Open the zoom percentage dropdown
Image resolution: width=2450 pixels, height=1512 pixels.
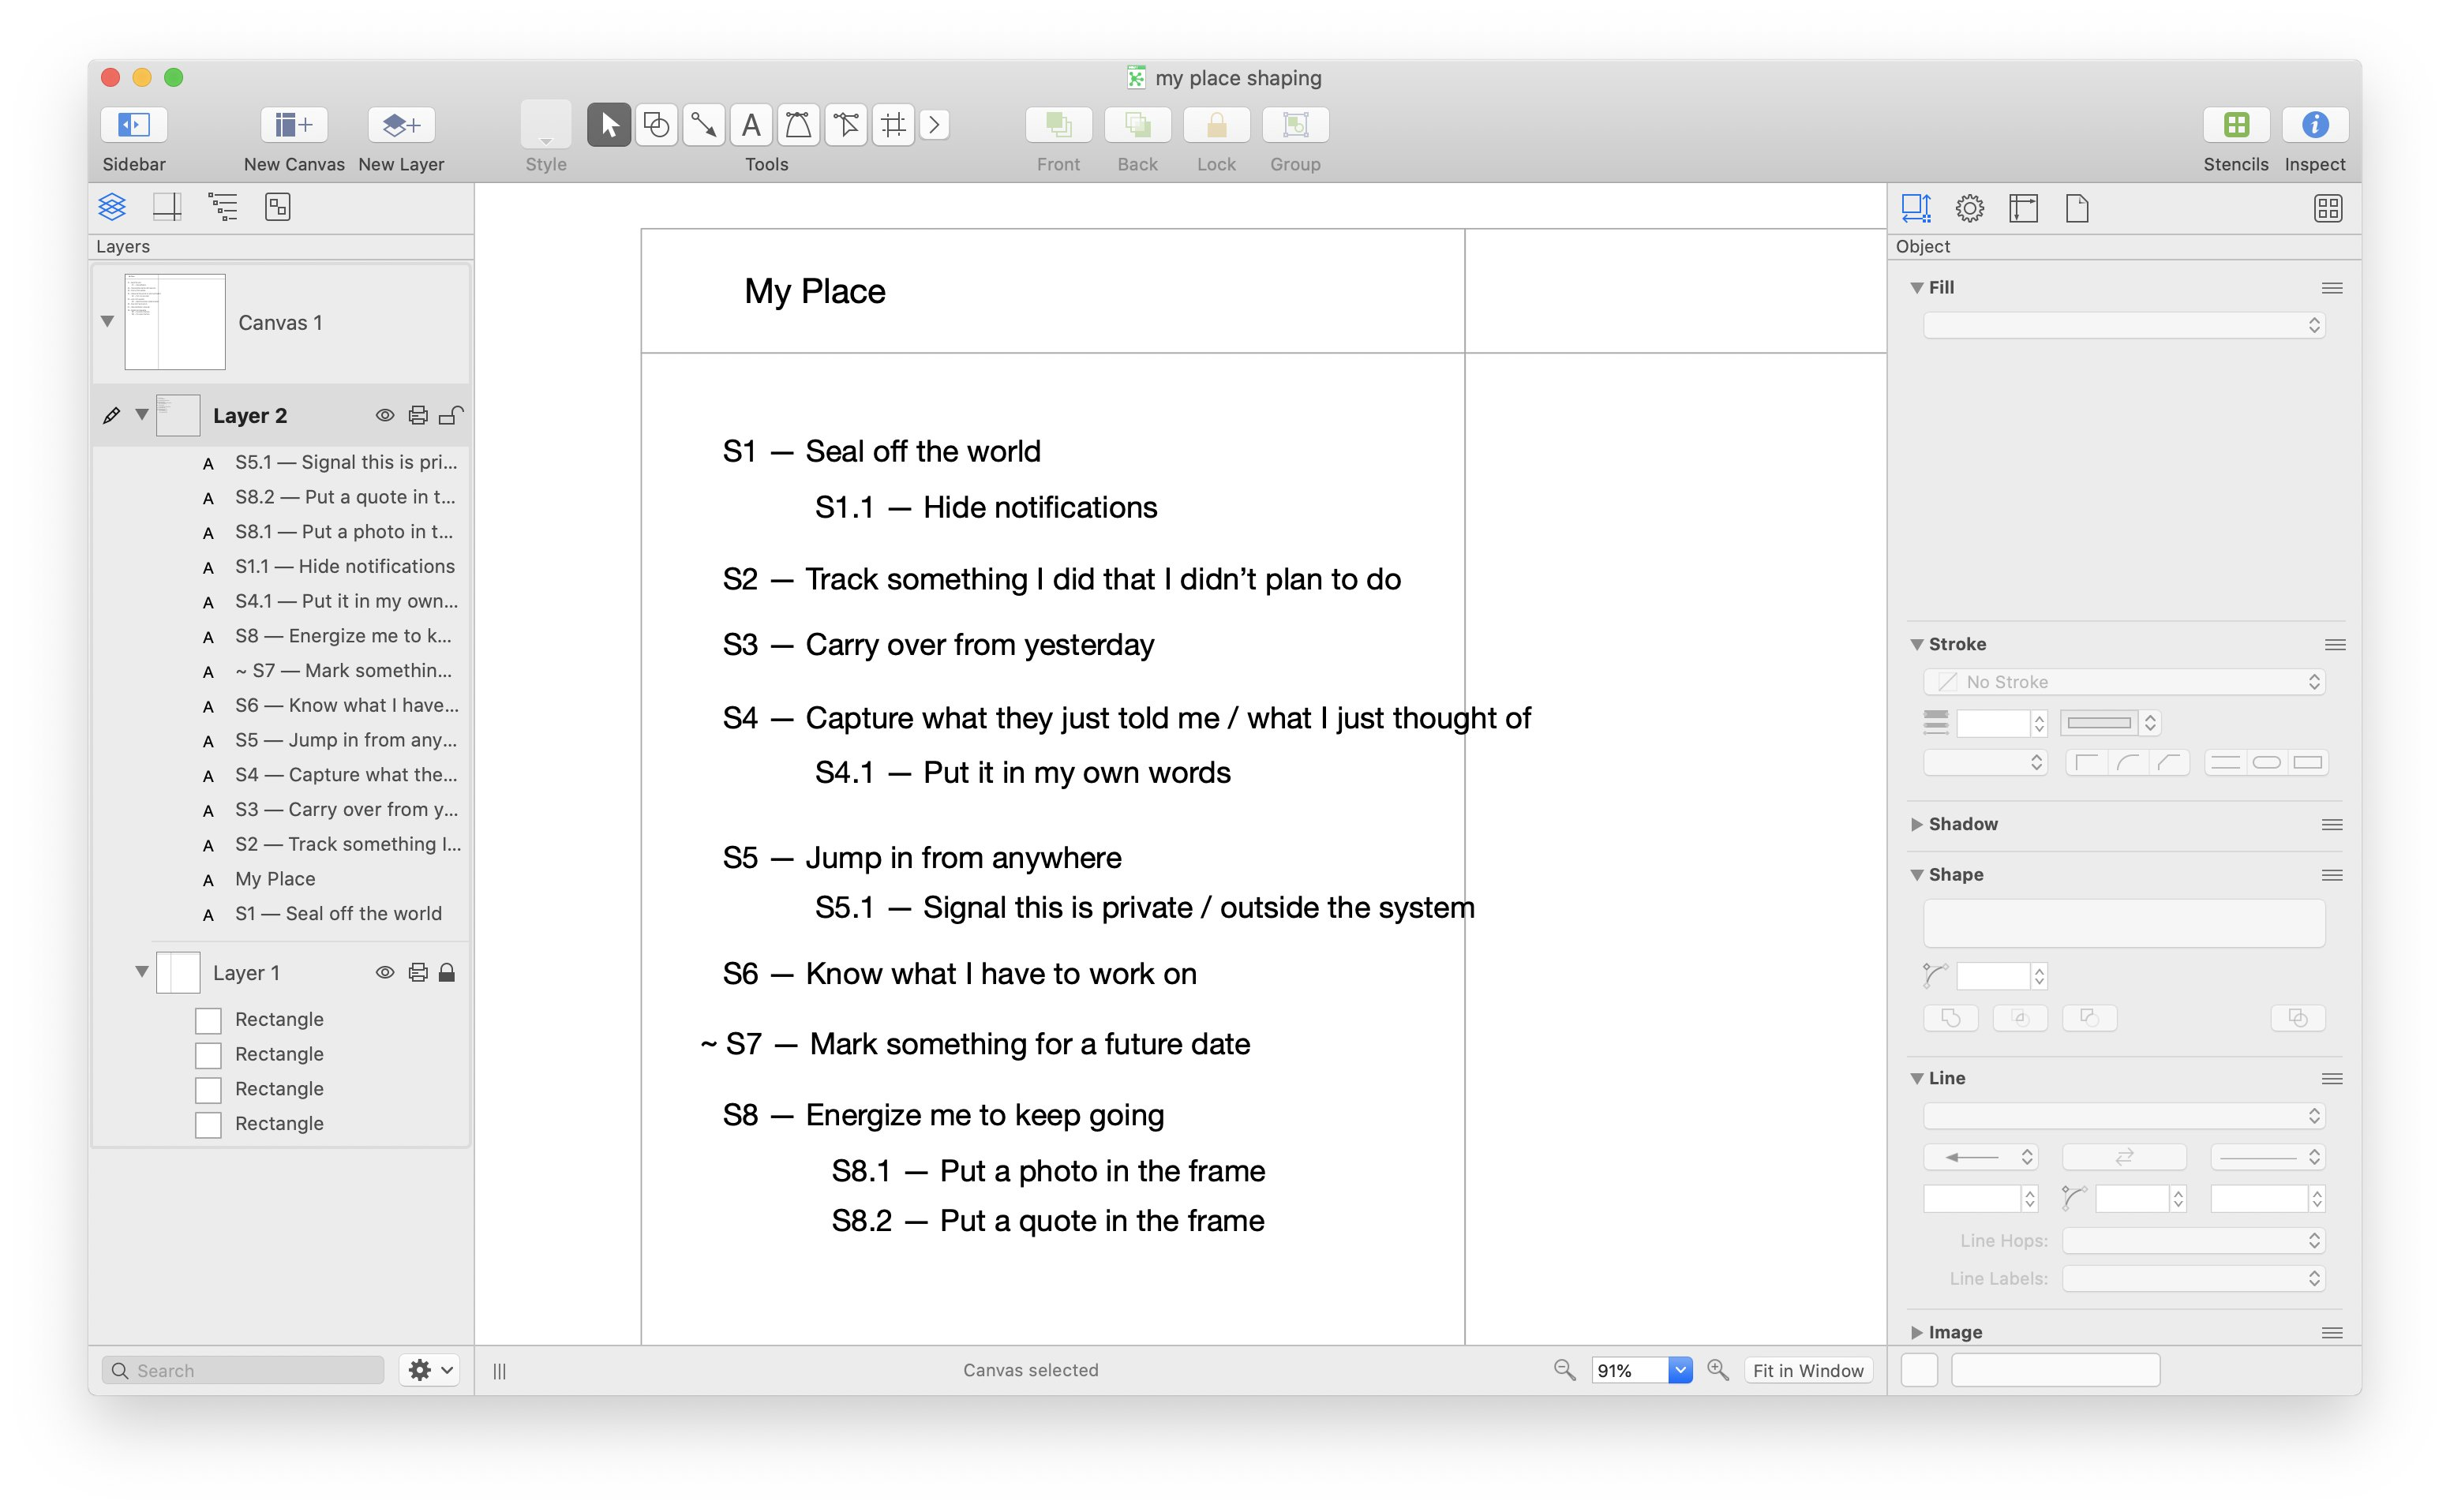pyautogui.click(x=1680, y=1370)
